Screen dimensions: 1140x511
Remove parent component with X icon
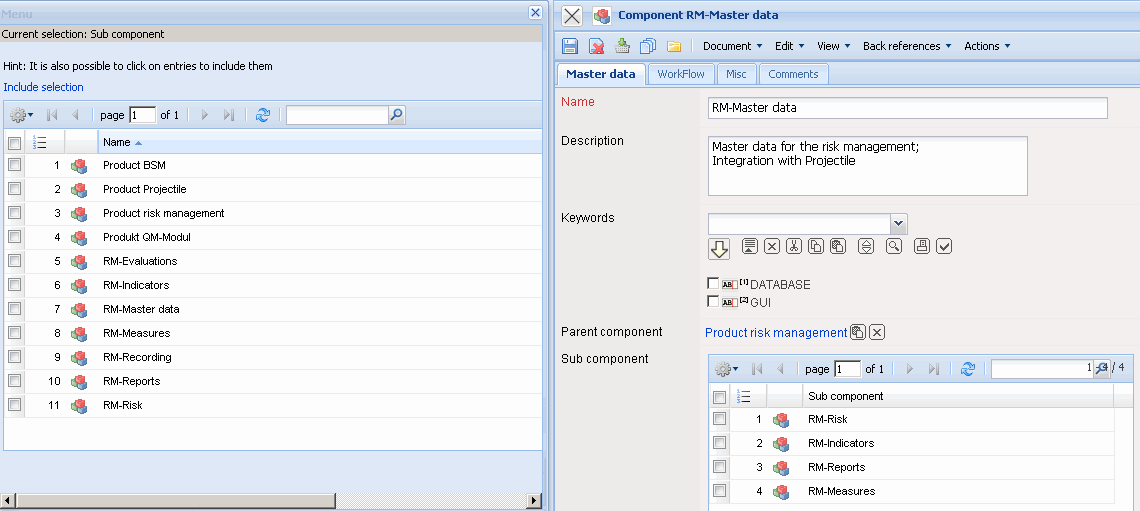point(877,333)
